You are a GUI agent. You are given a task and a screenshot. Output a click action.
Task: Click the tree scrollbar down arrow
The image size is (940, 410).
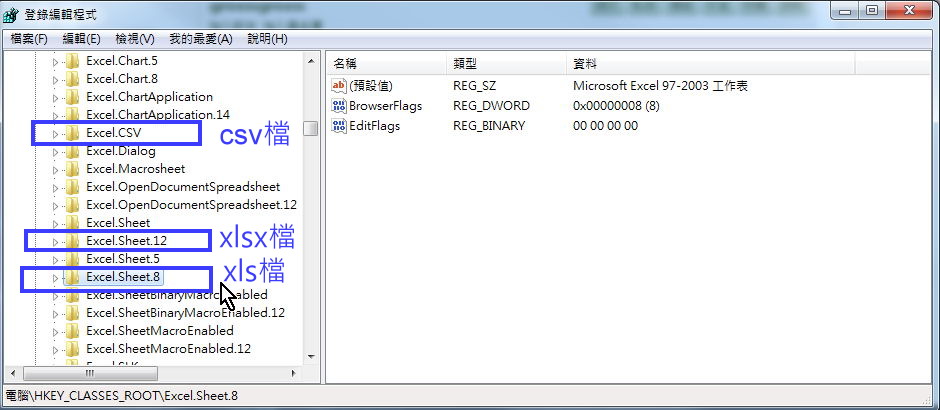coord(311,357)
